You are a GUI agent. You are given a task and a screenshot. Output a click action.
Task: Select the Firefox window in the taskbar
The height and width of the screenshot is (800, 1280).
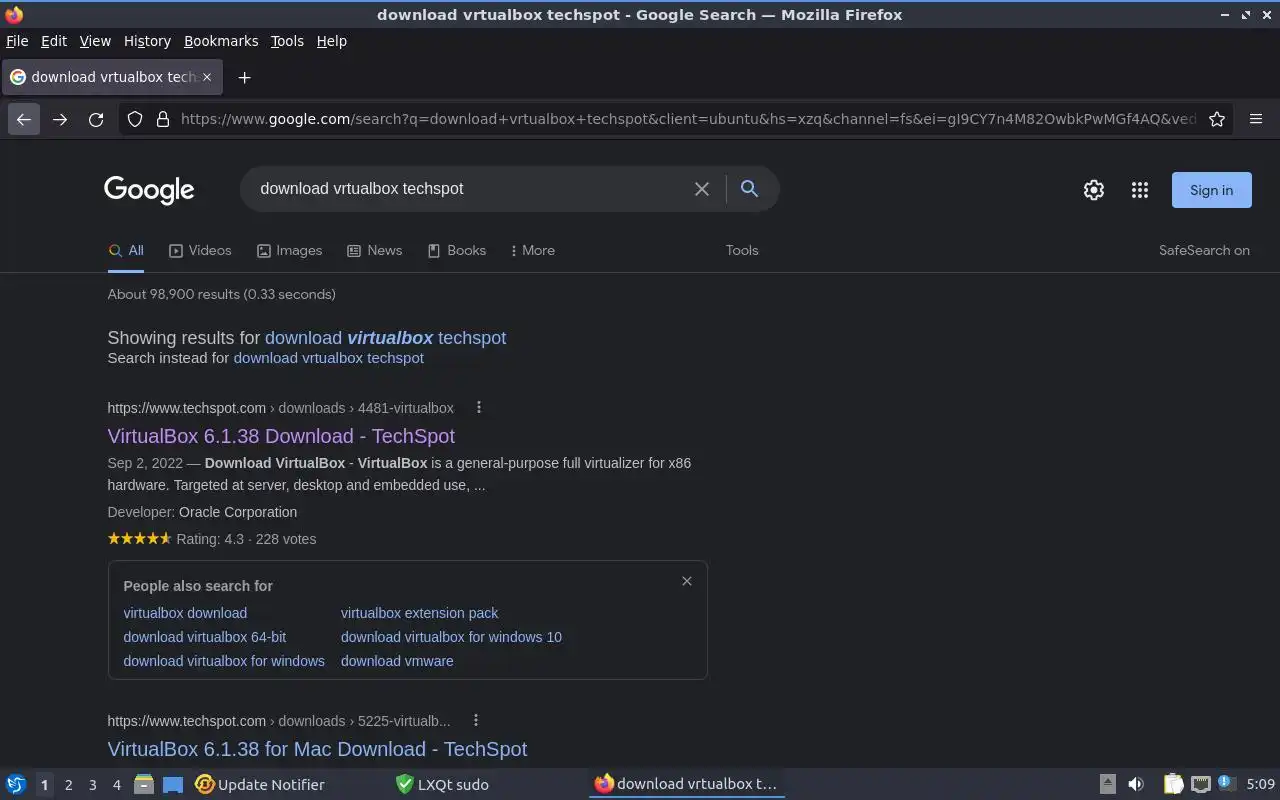click(x=686, y=785)
